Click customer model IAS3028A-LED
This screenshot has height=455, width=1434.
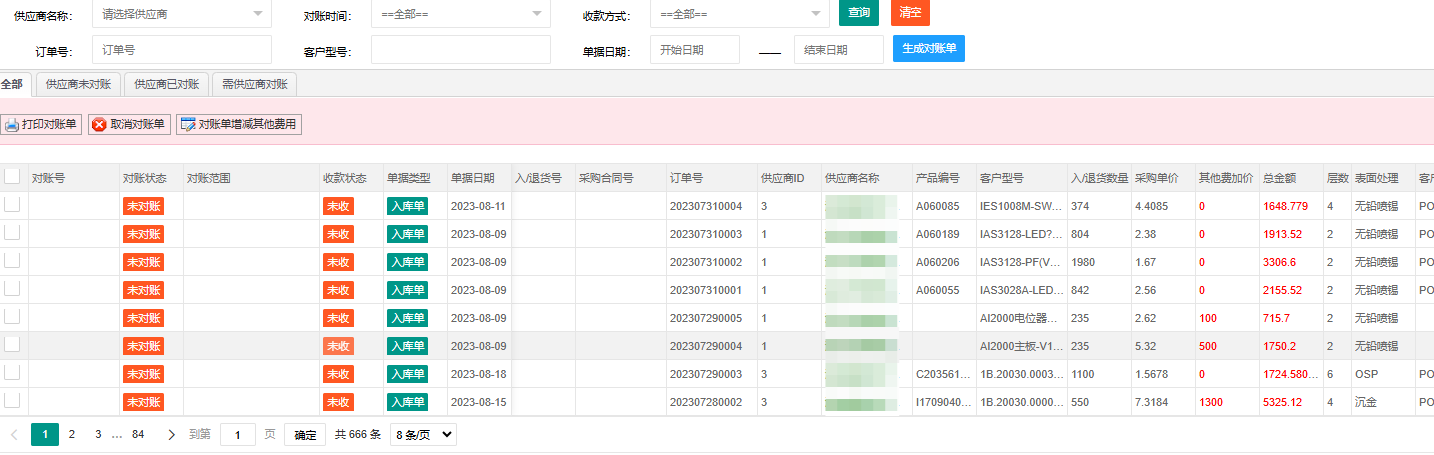1019,290
